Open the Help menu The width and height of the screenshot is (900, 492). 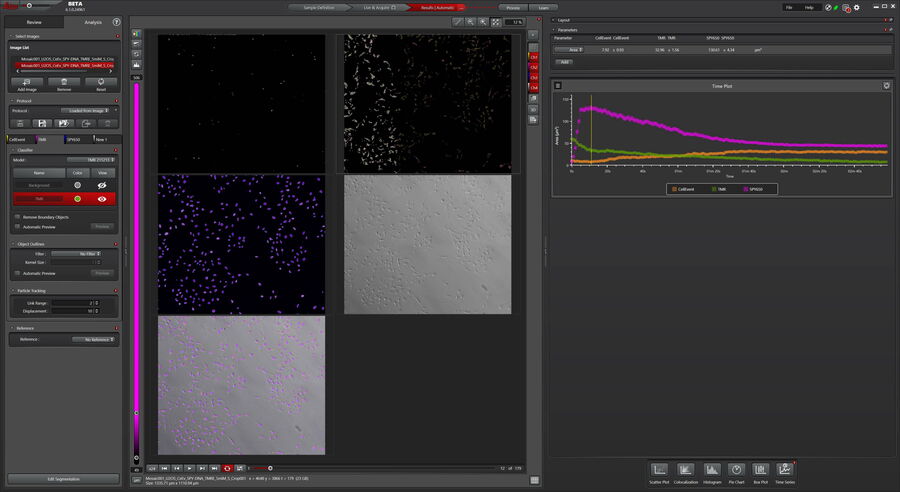pos(809,7)
